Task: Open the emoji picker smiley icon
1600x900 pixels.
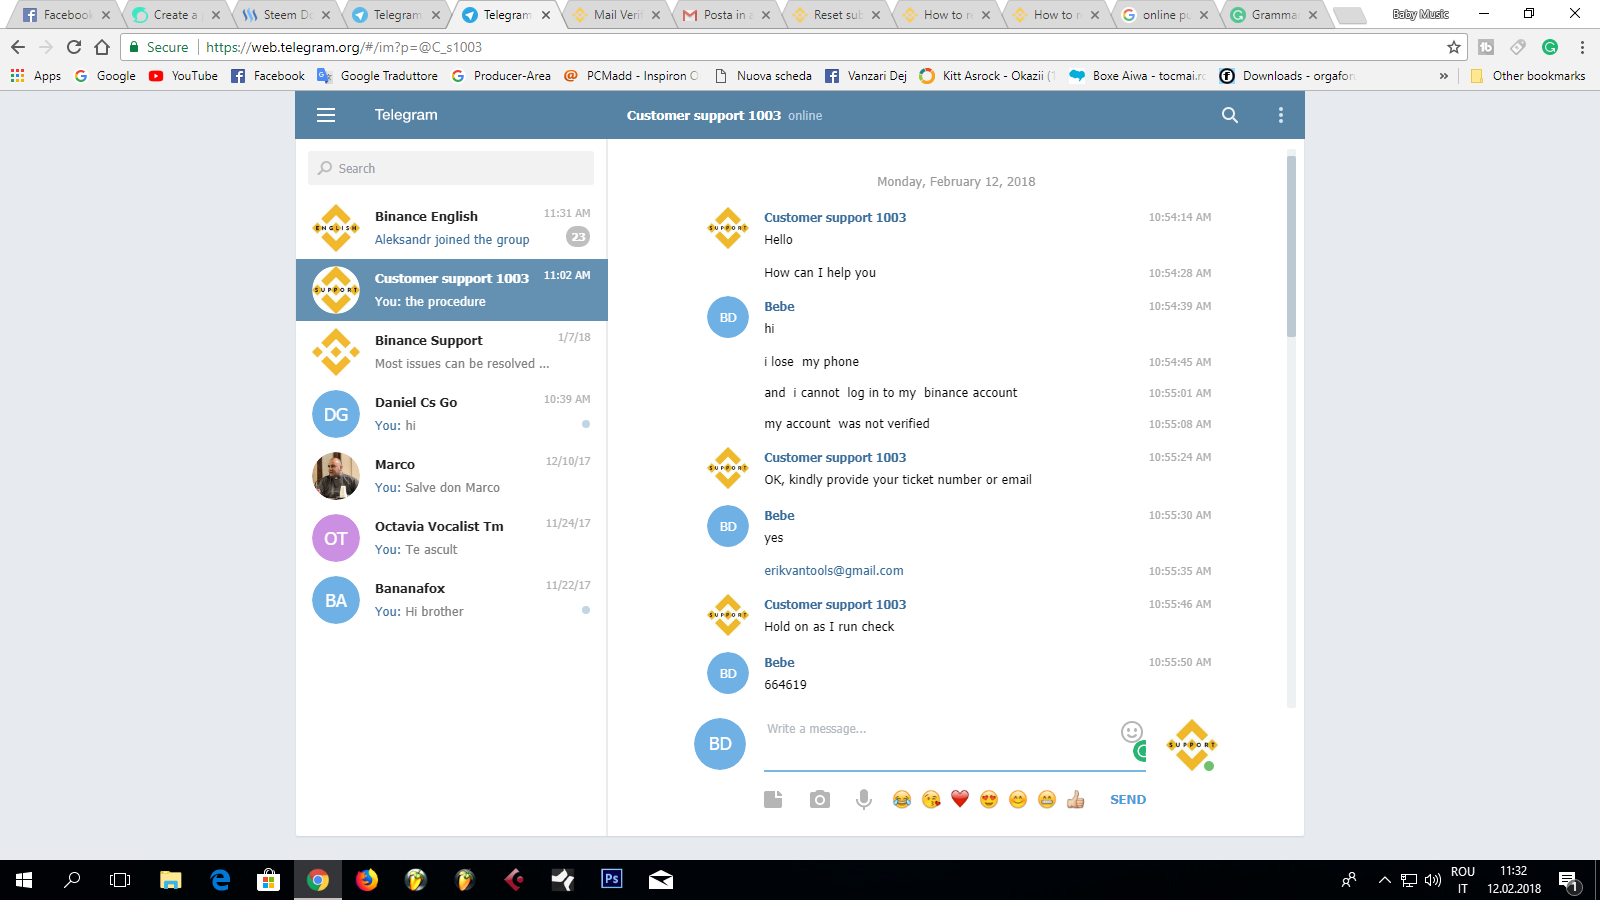Action: (x=1132, y=731)
